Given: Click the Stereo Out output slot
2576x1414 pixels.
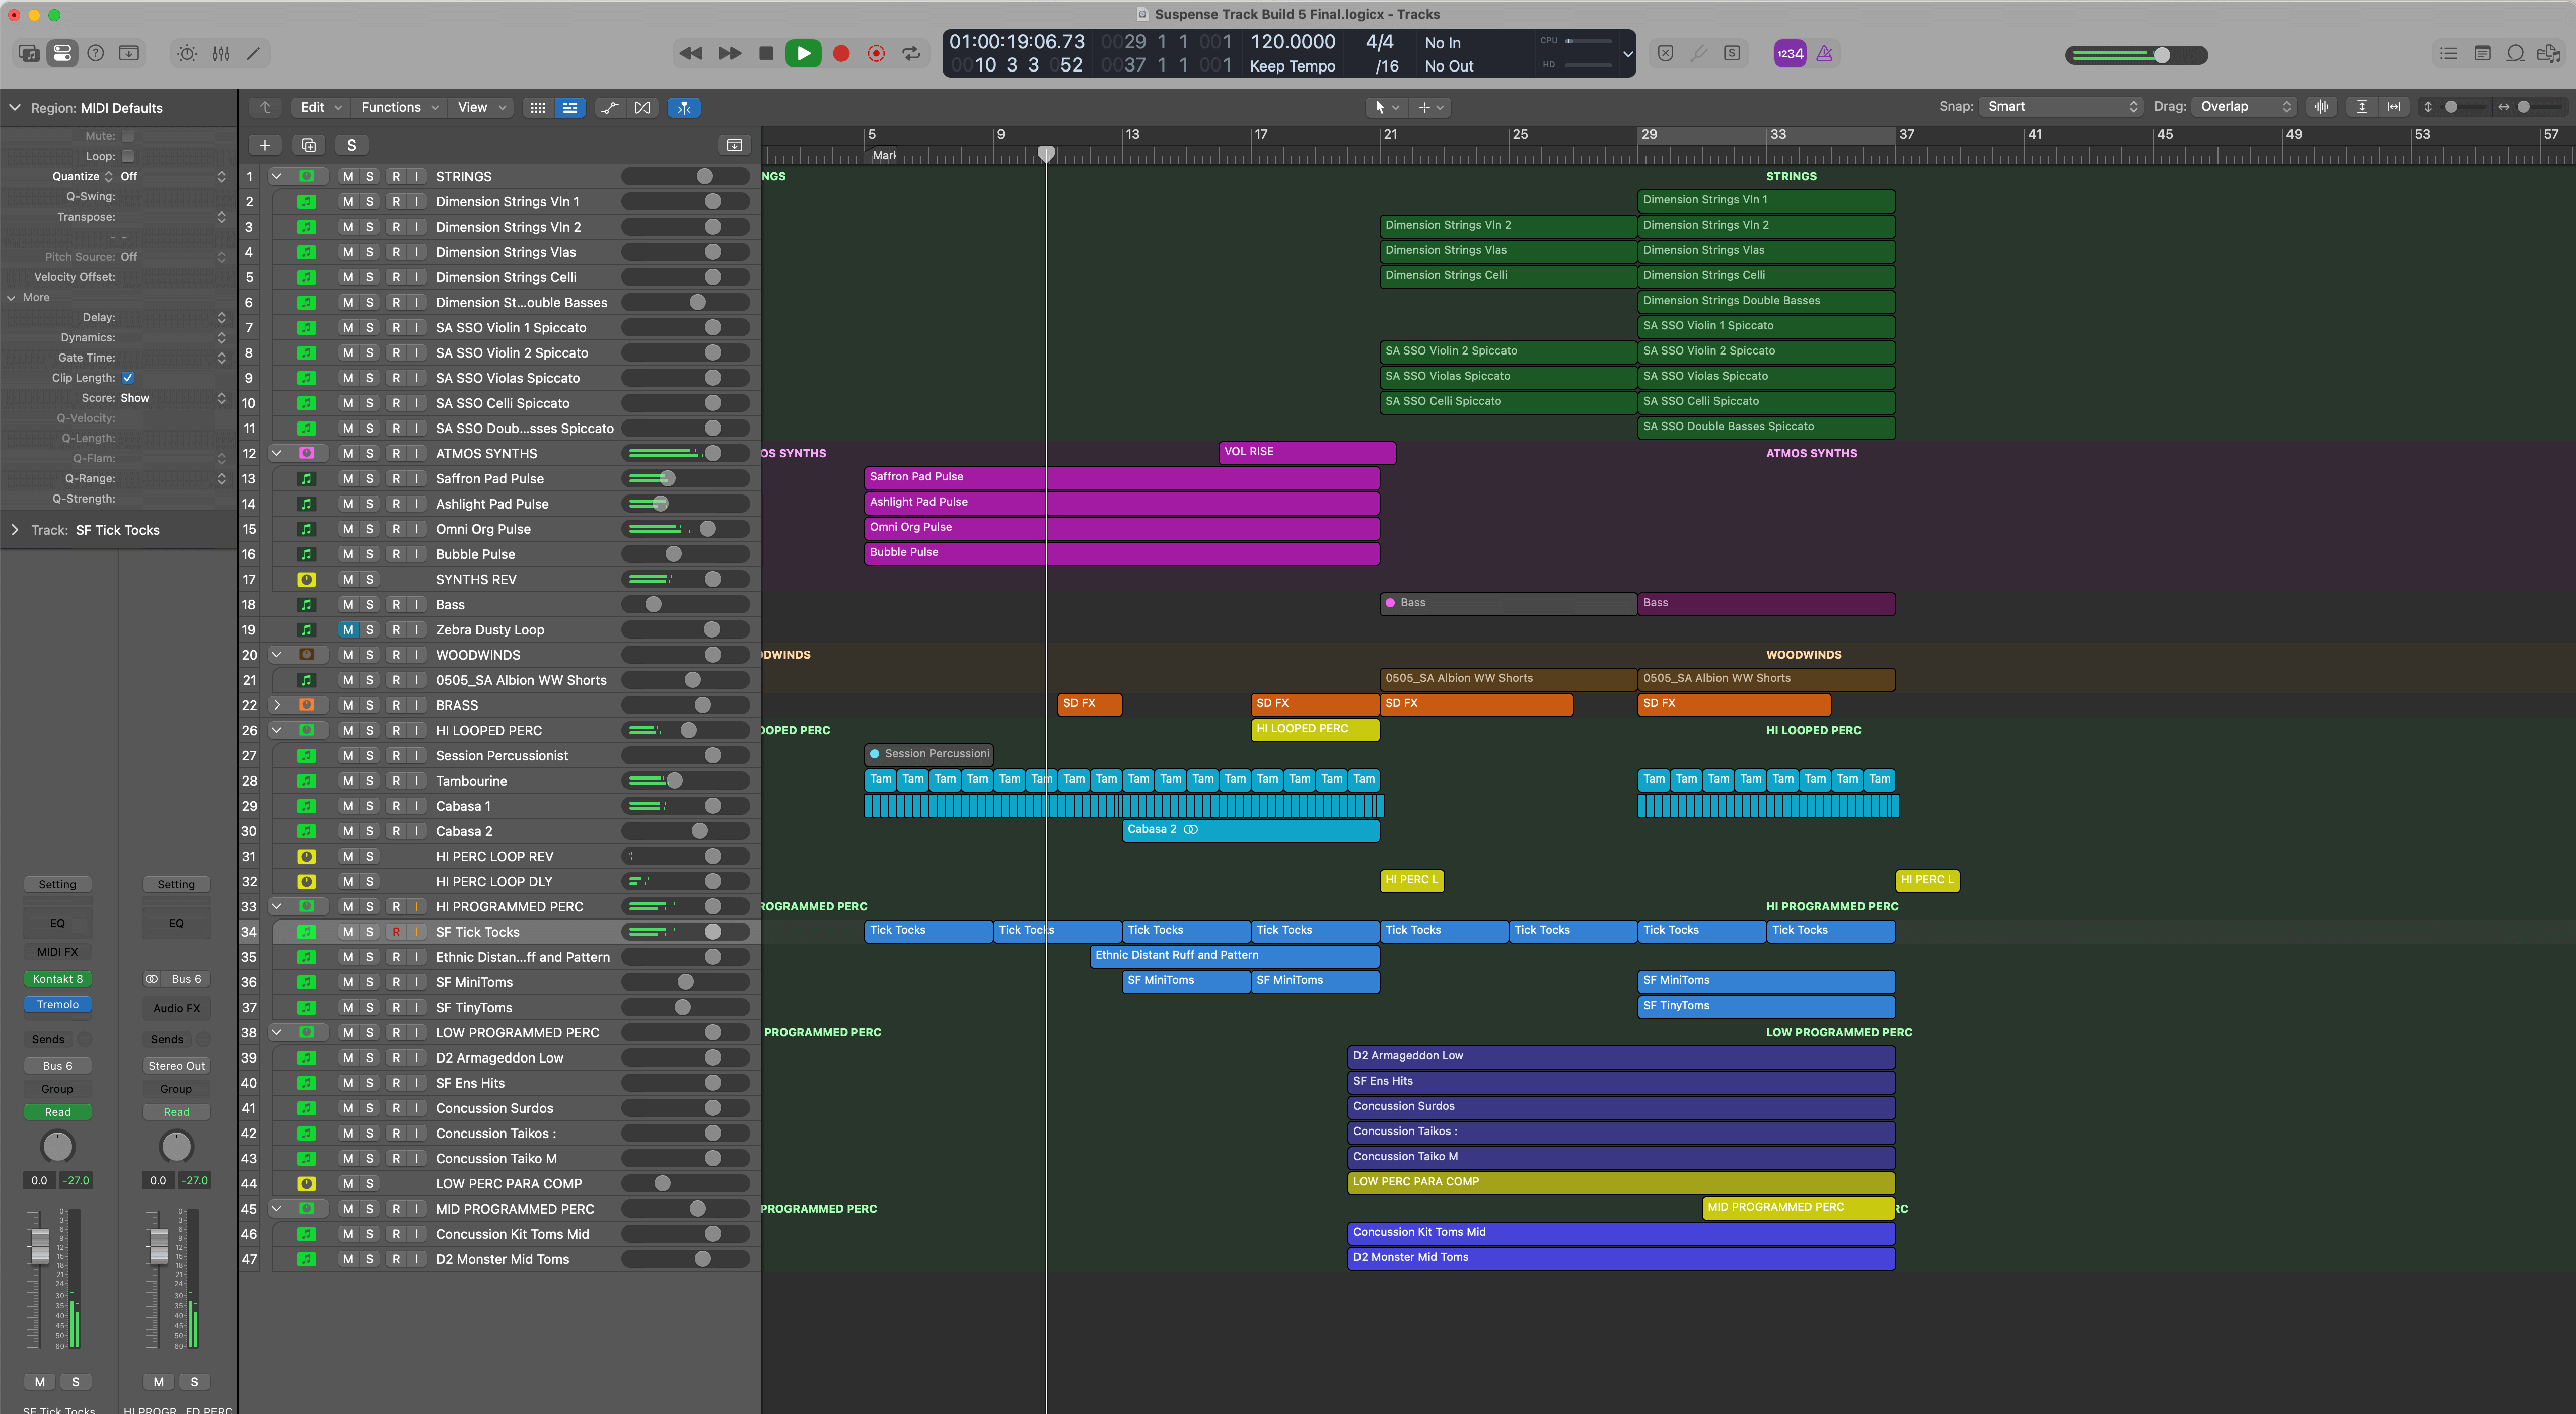Looking at the screenshot, I should pyautogui.click(x=176, y=1066).
